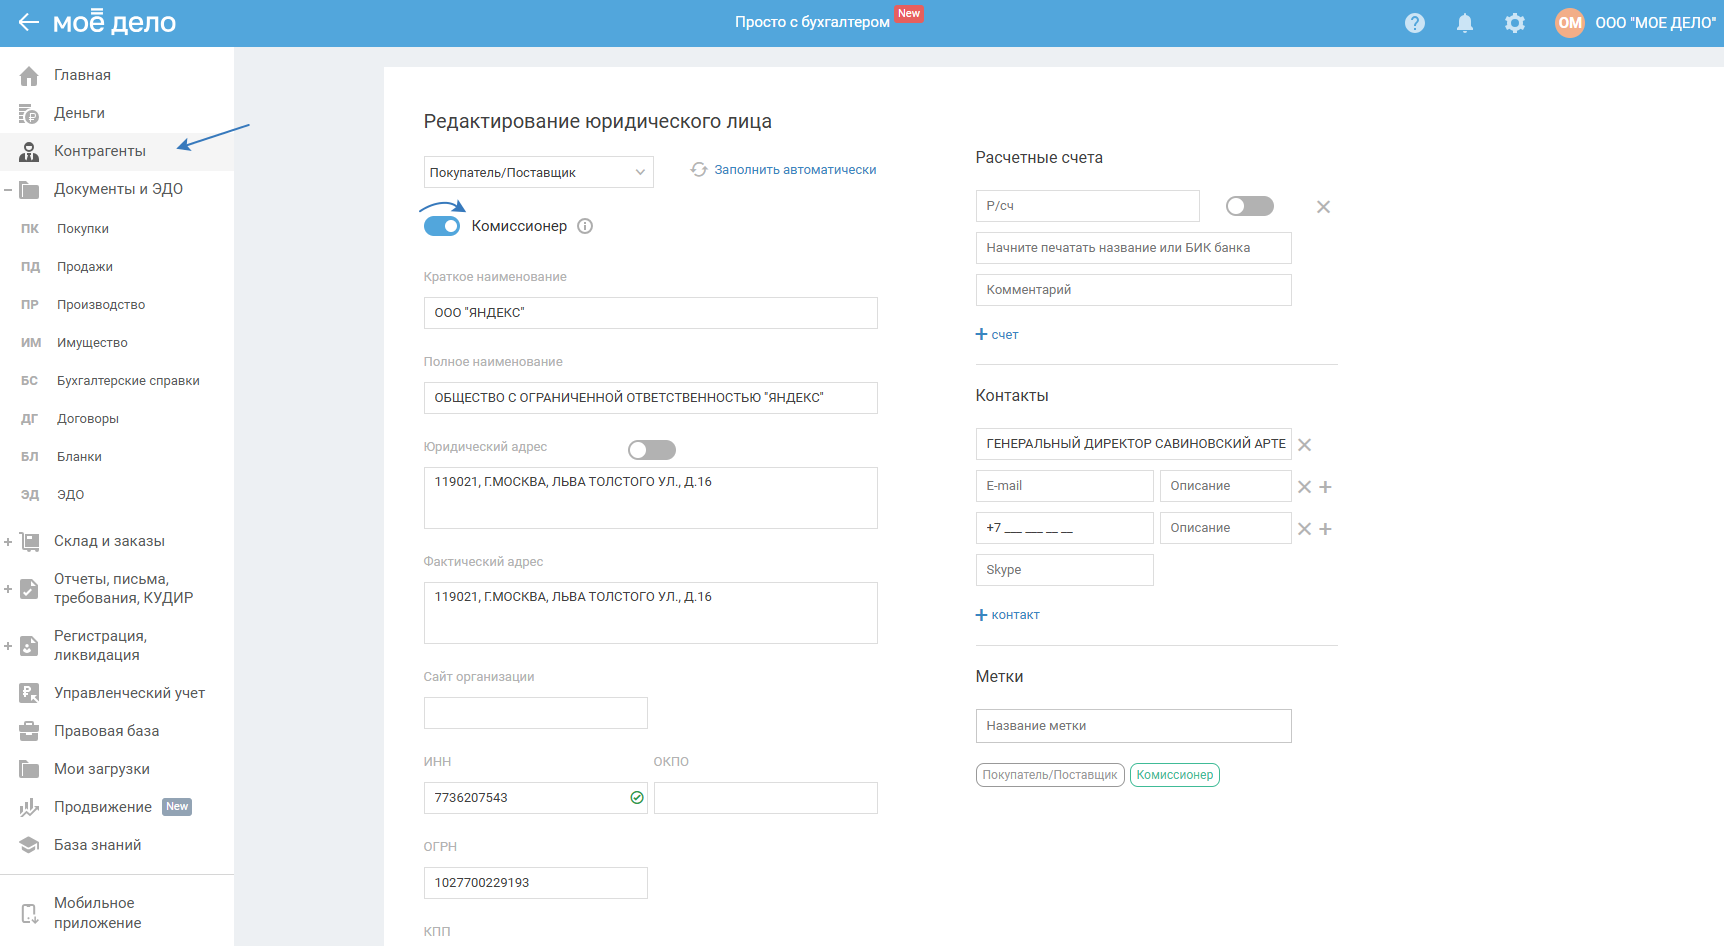Delete the phone number contact row

click(x=1304, y=529)
